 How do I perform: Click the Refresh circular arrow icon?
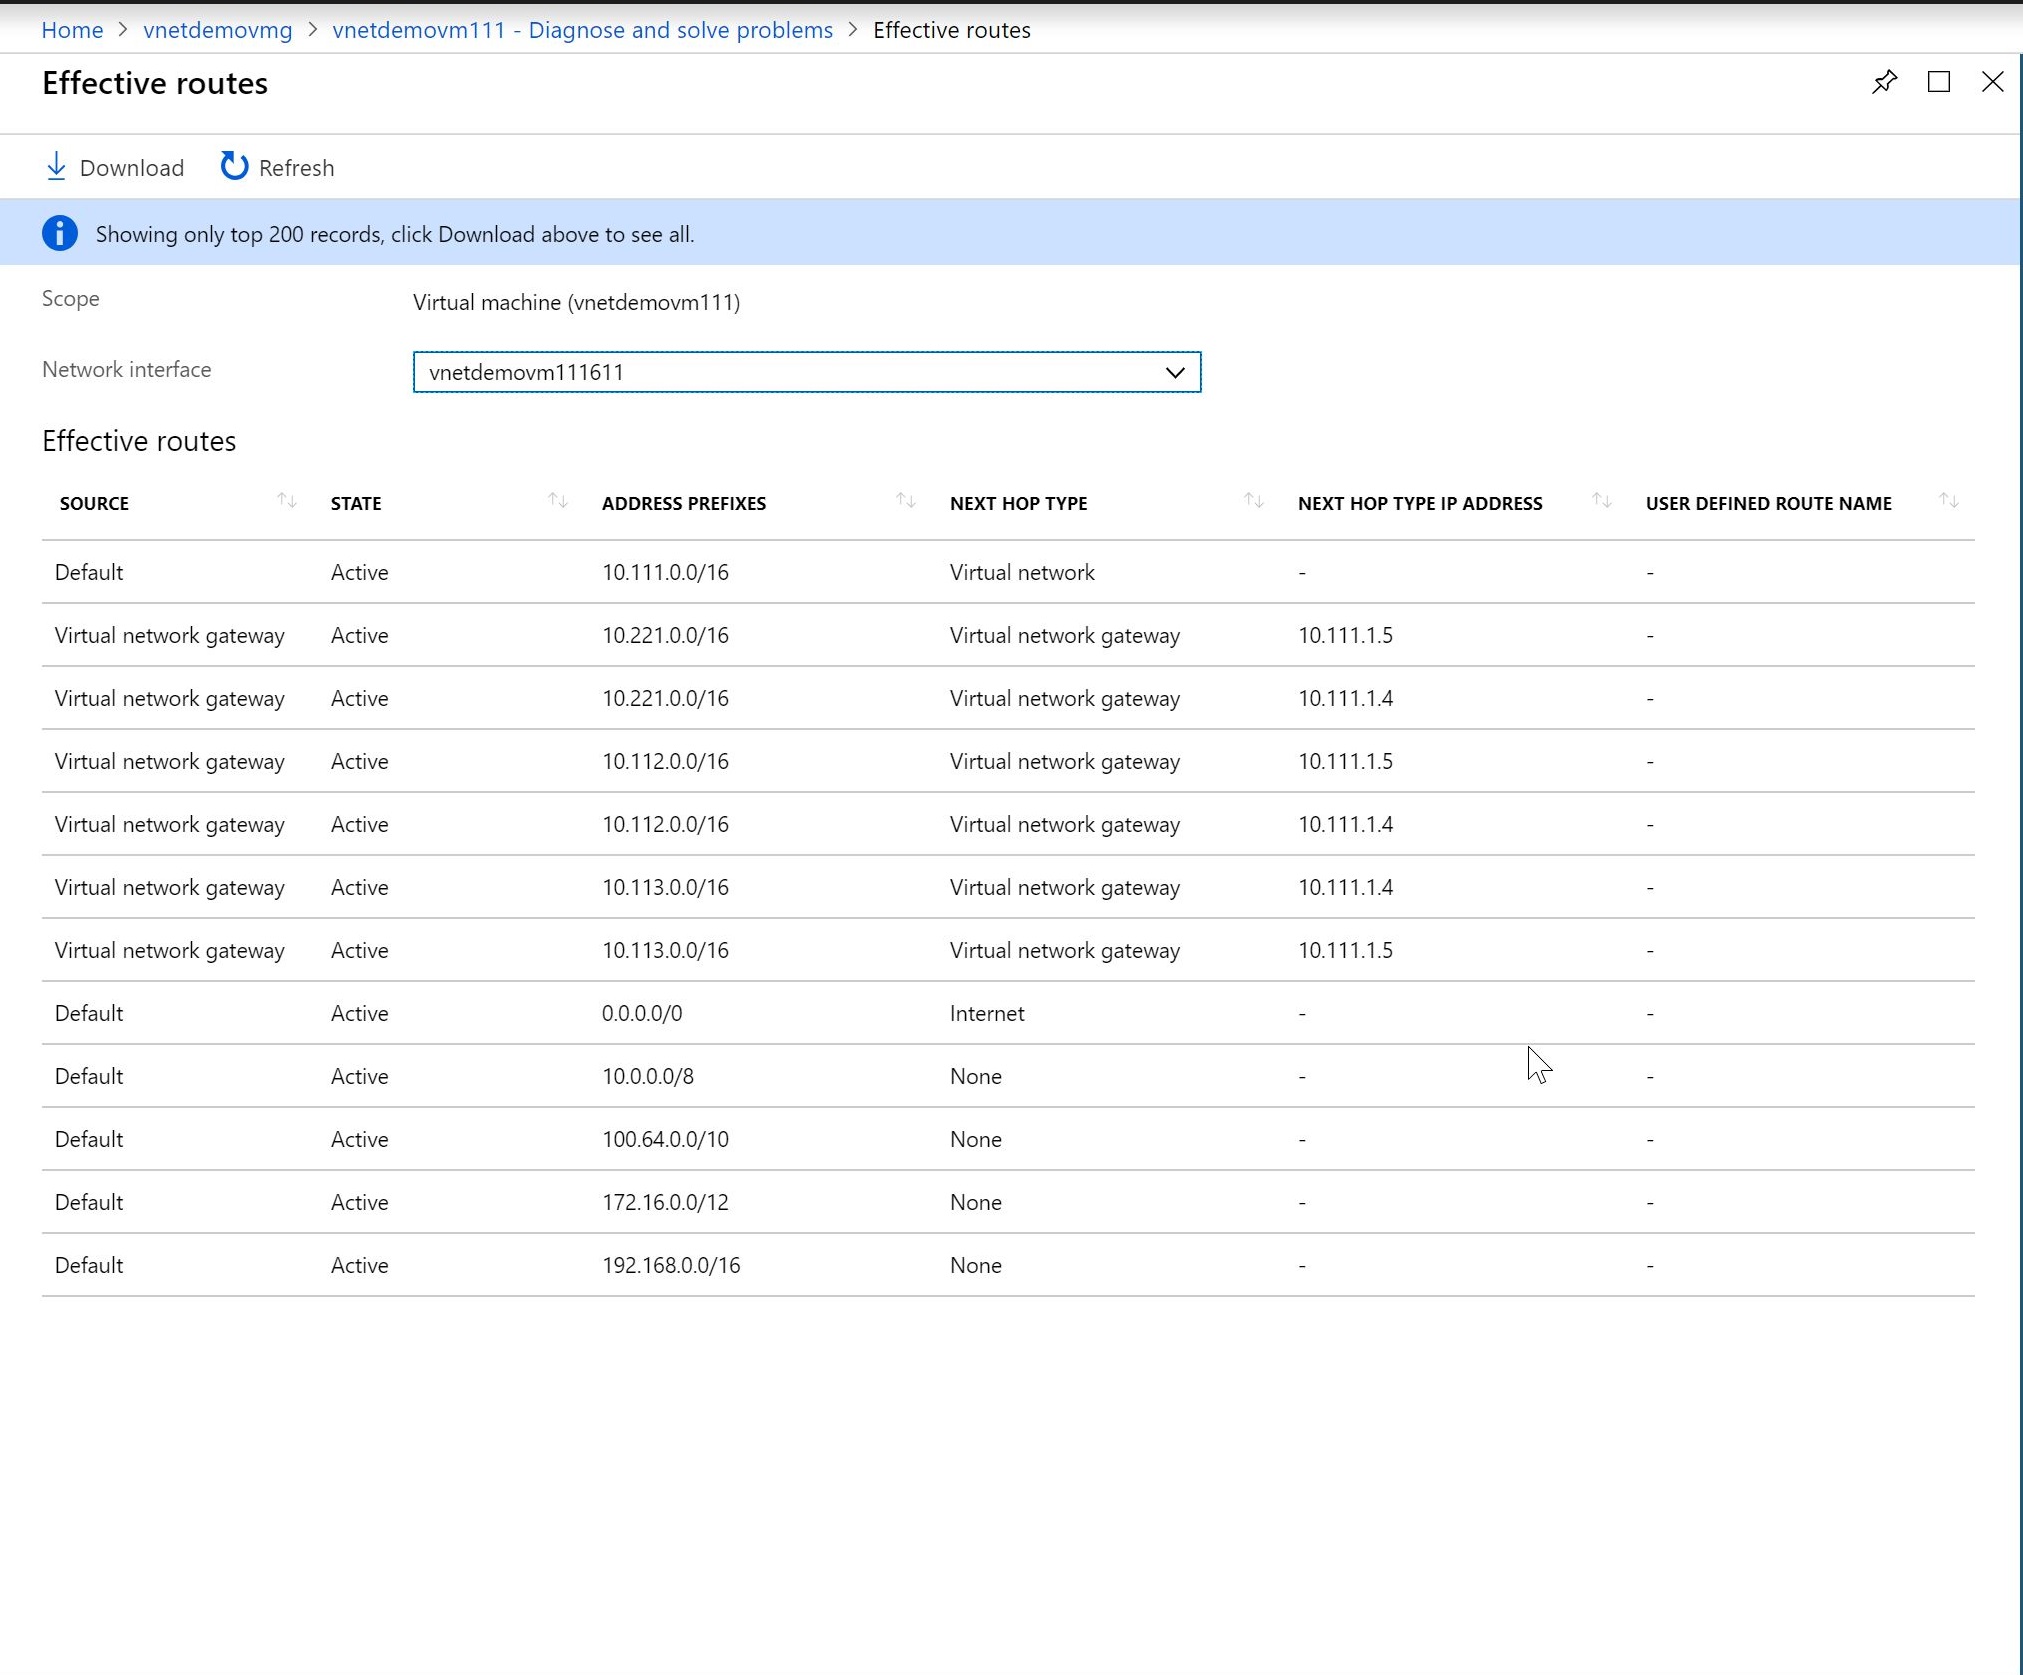234,166
